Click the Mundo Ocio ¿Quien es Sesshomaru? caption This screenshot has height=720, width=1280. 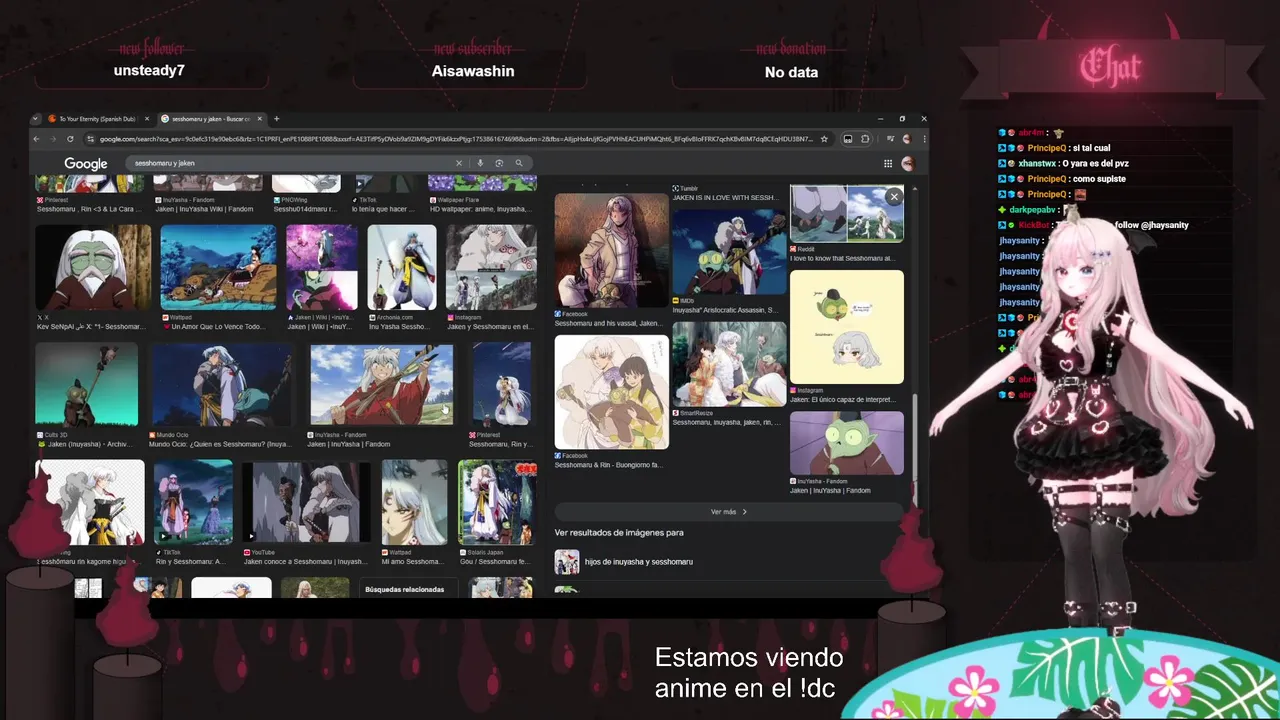click(x=220, y=445)
